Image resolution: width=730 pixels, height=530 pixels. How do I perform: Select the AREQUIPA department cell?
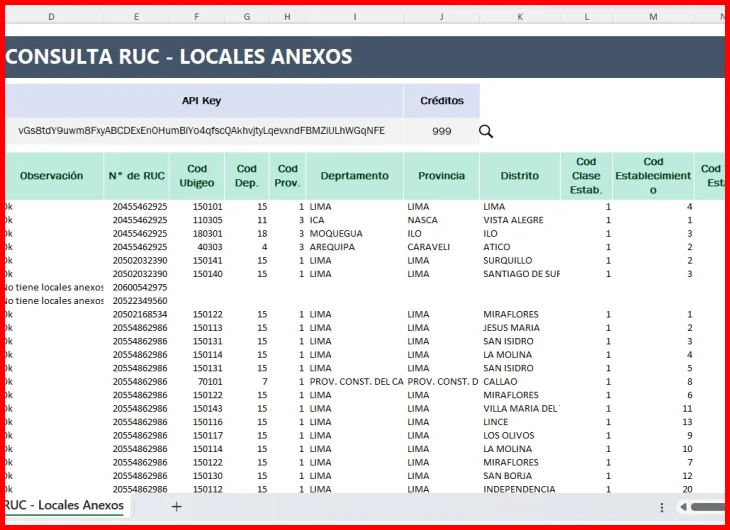click(x=355, y=247)
